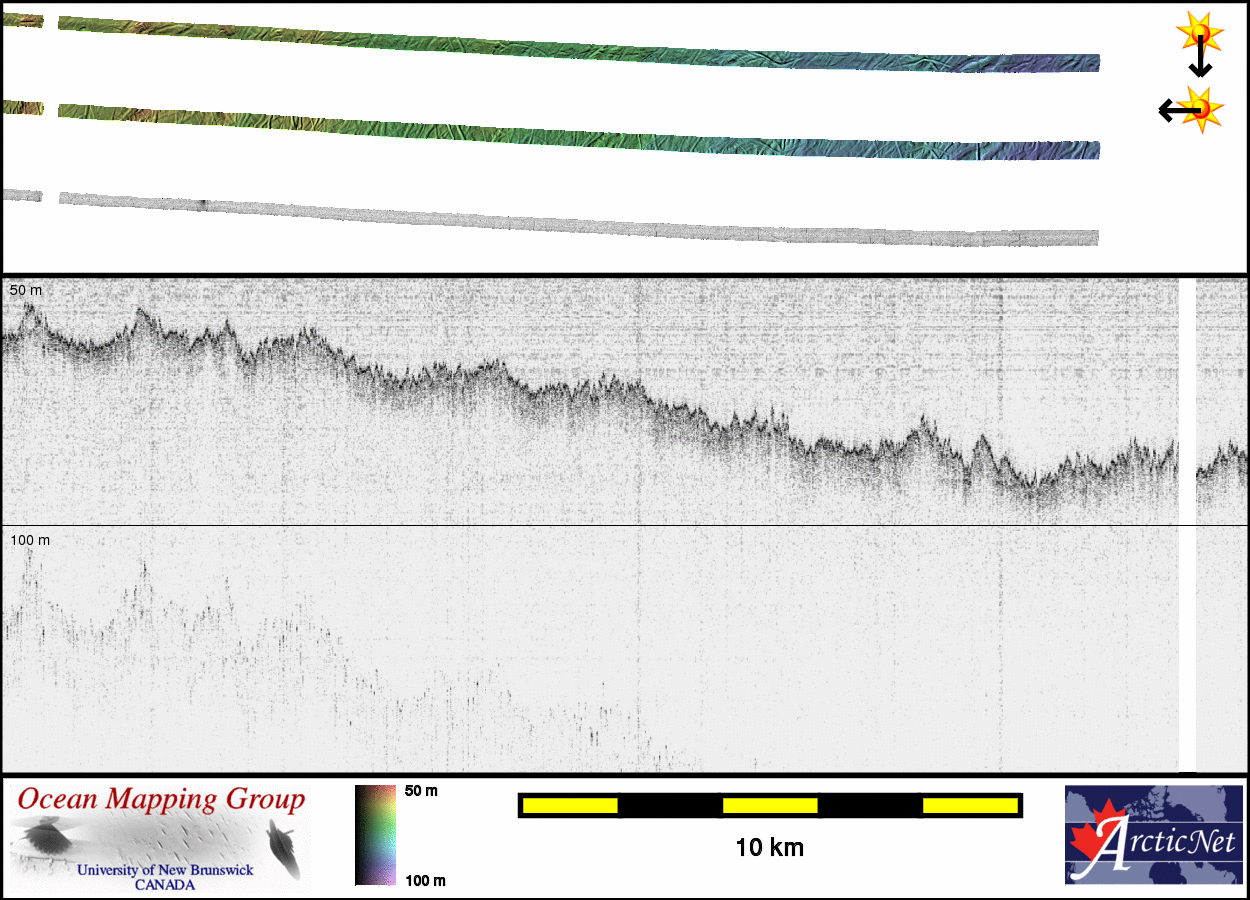Click the 100 m depth label in profile
Viewport: 1250px width, 900px height.
[x=30, y=540]
